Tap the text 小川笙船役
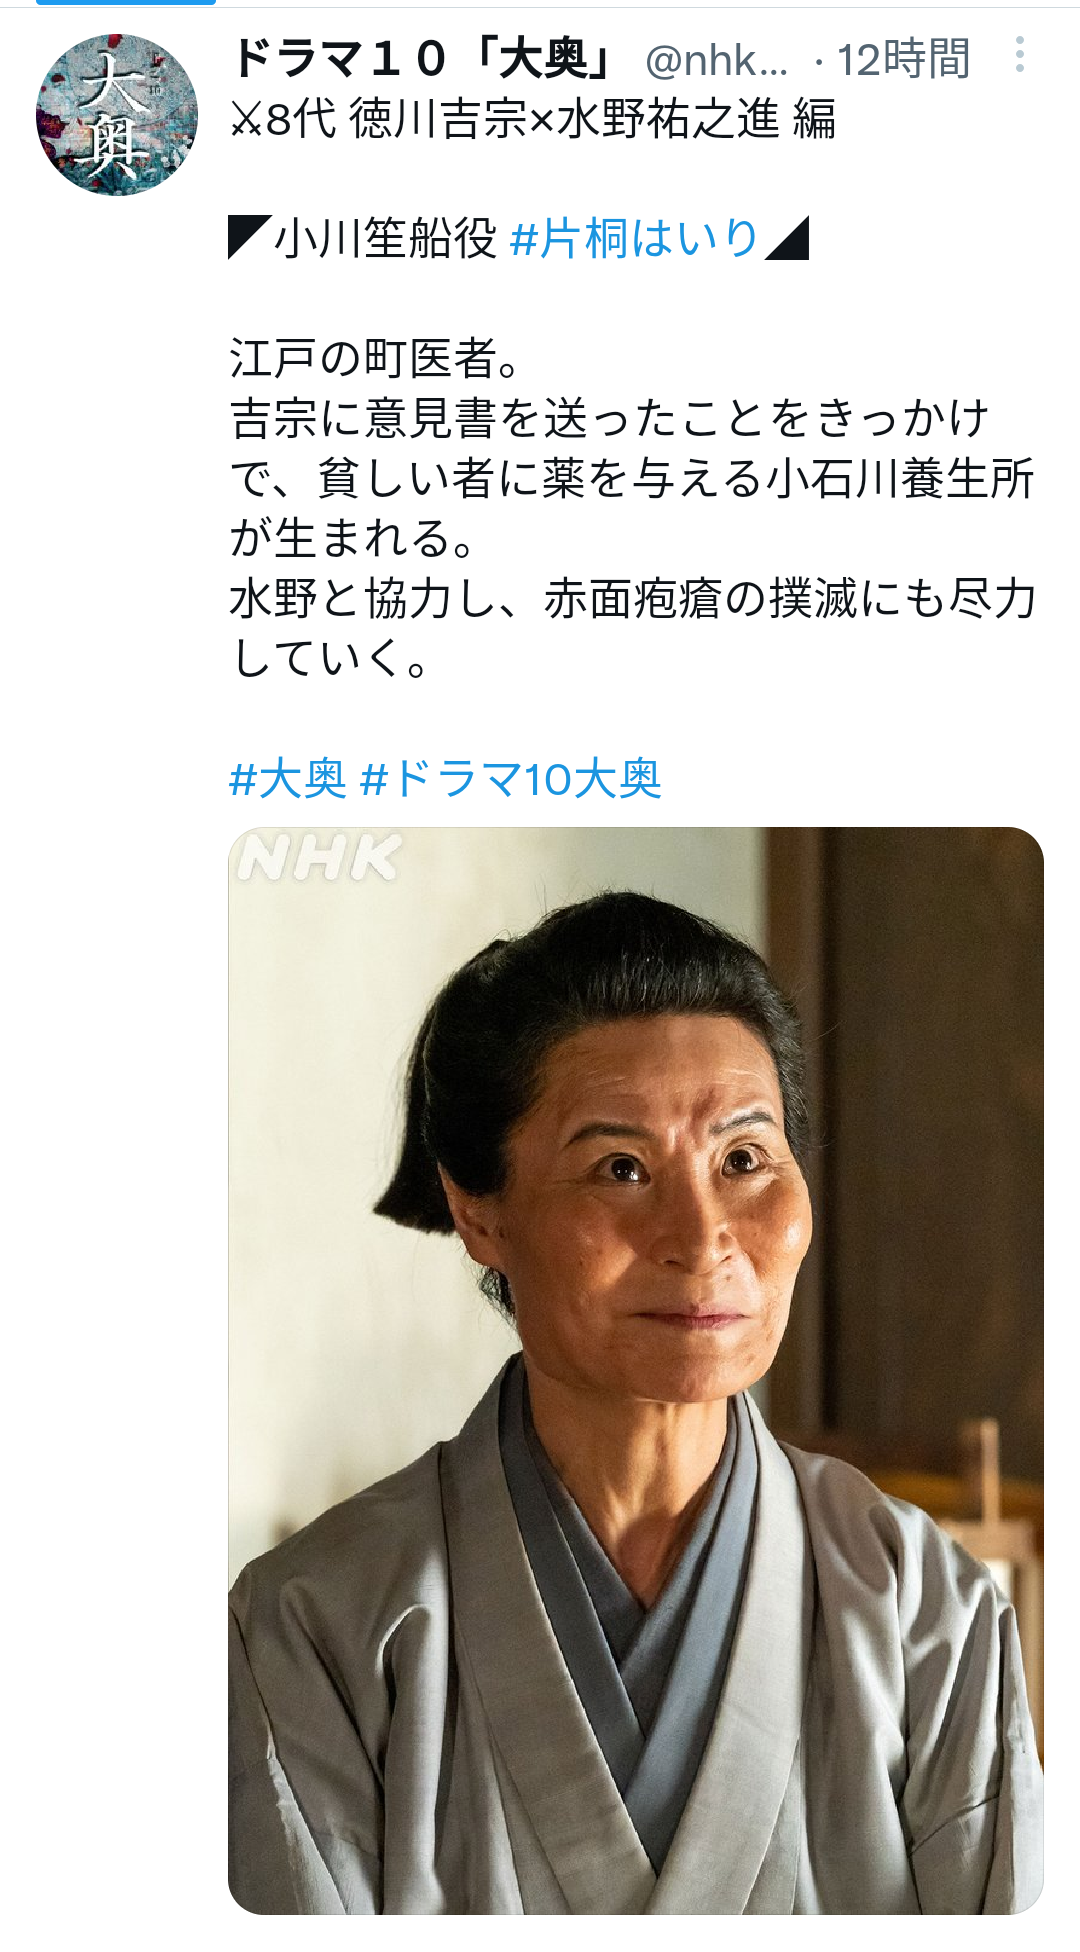 point(385,239)
